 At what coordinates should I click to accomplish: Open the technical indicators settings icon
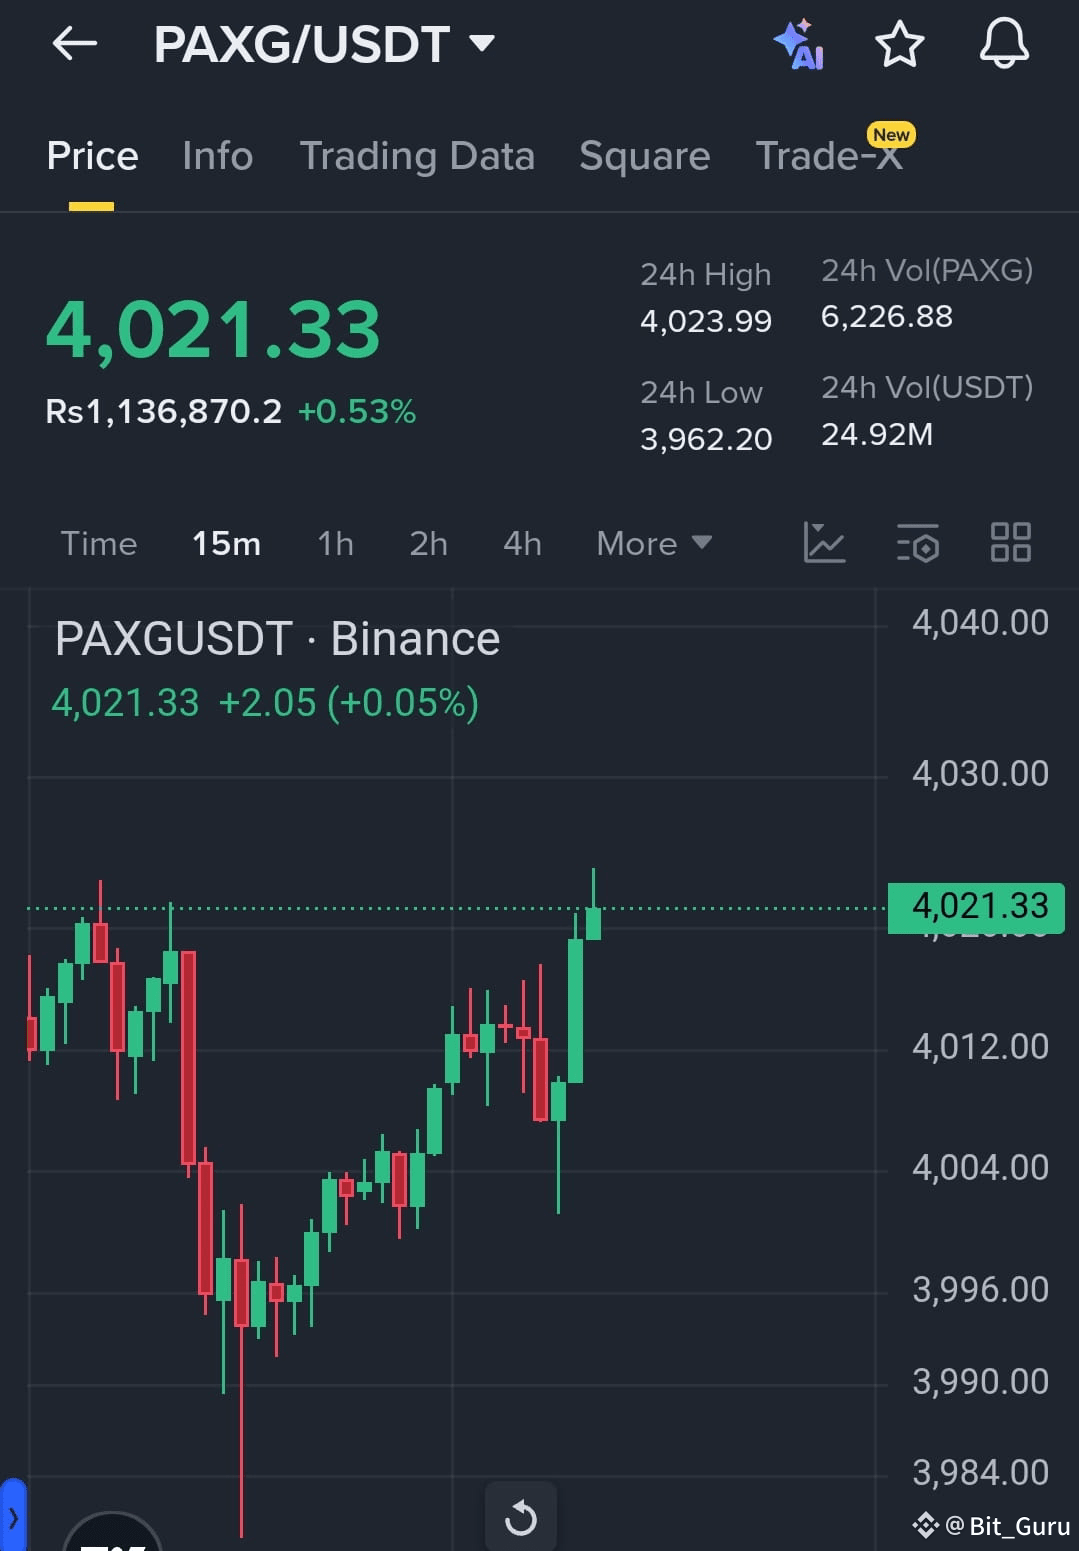click(x=917, y=543)
